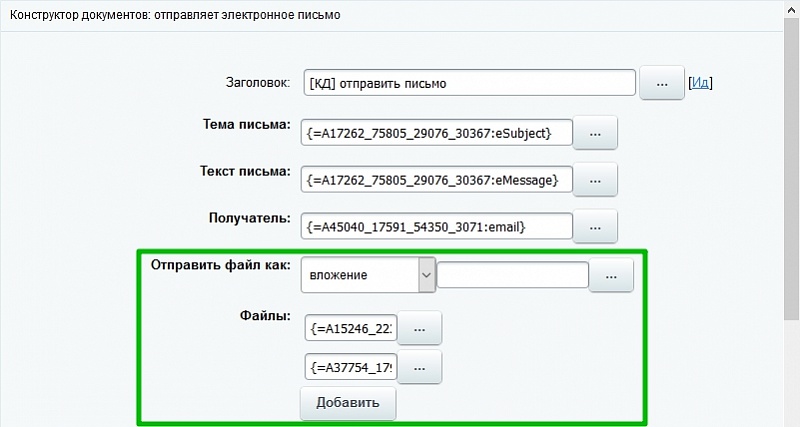Image resolution: width=800 pixels, height=427 pixels.
Task: Click the Добавить button
Action: click(x=348, y=403)
